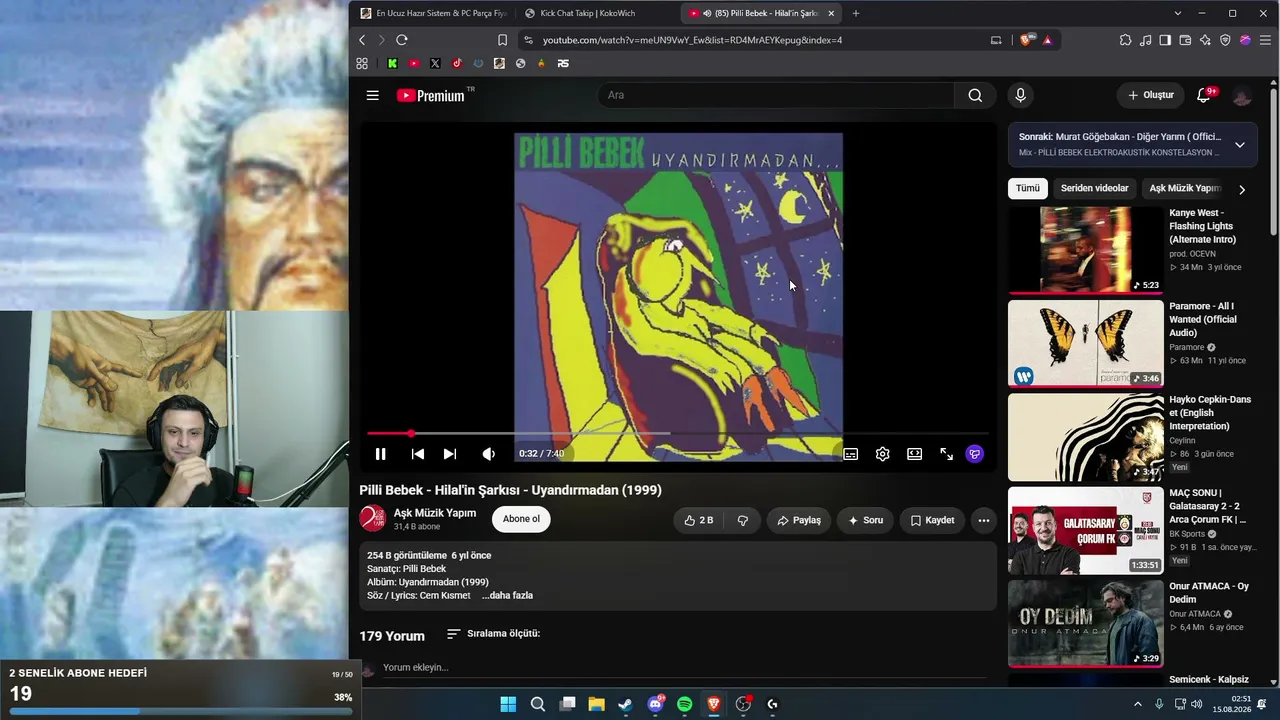Open the browser extensions puzzle icon
Image resolution: width=1280 pixels, height=720 pixels.
click(x=1126, y=40)
